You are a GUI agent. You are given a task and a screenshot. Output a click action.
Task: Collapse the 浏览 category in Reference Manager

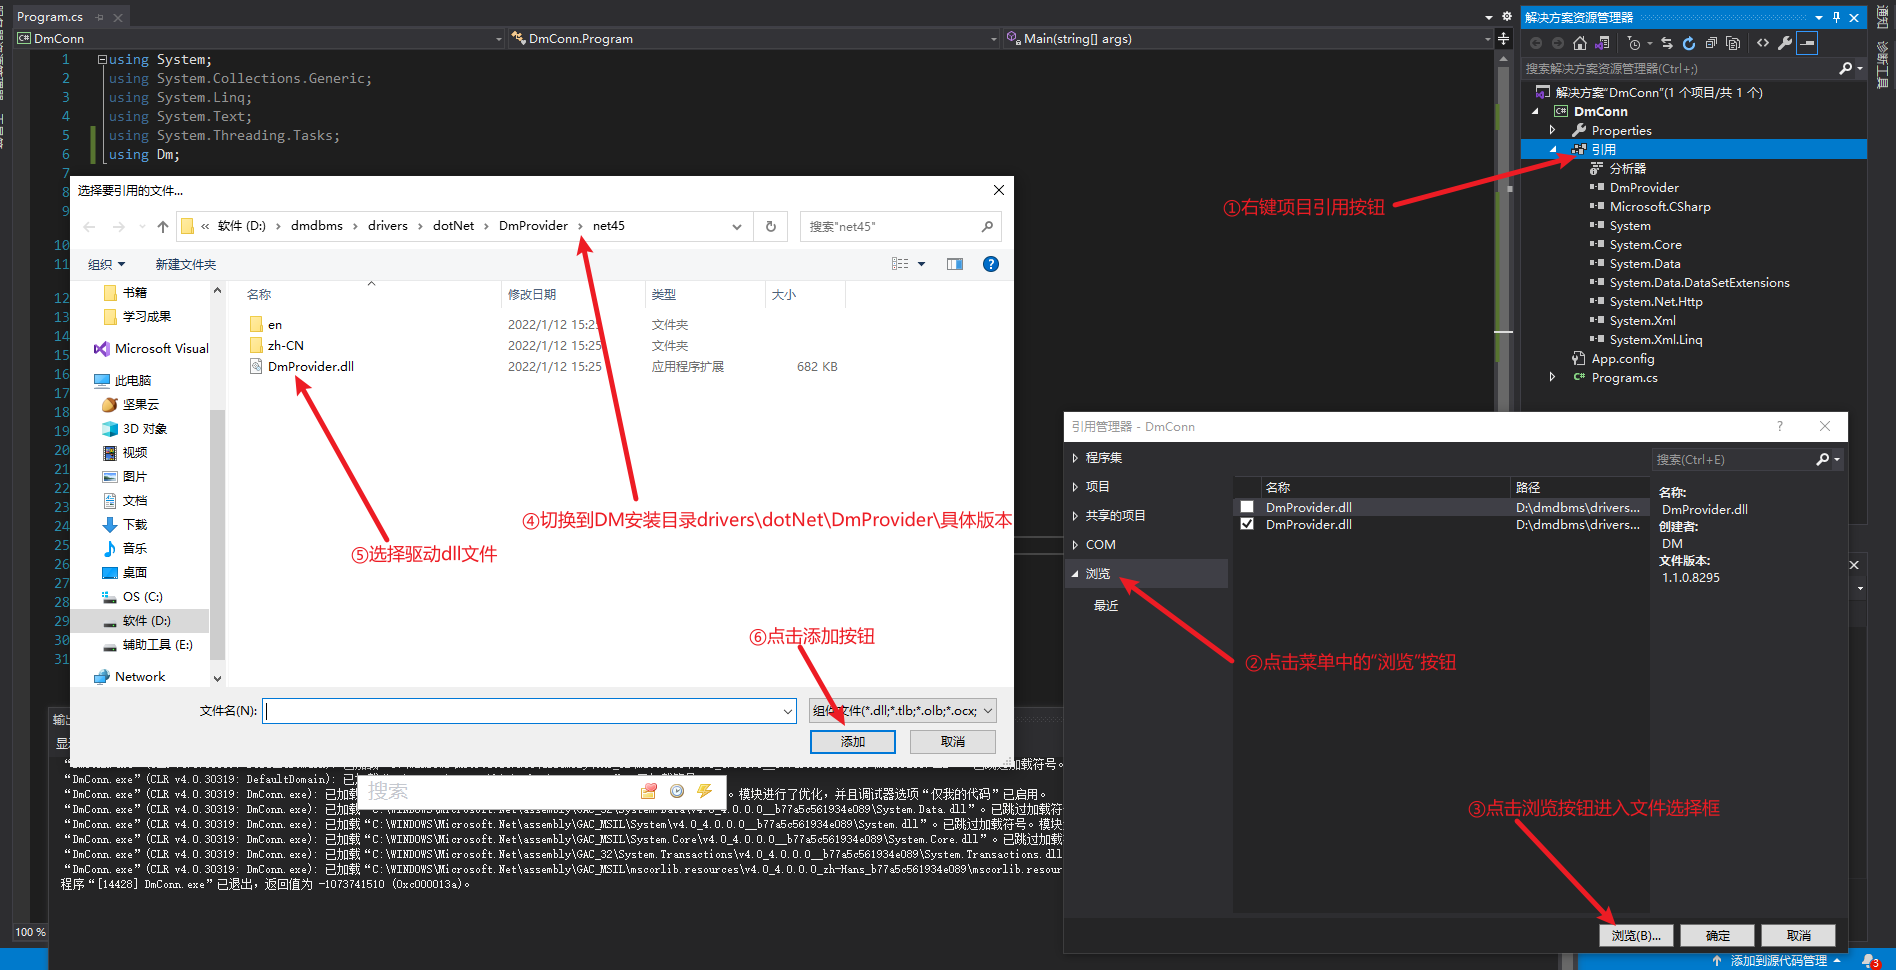tap(1076, 574)
